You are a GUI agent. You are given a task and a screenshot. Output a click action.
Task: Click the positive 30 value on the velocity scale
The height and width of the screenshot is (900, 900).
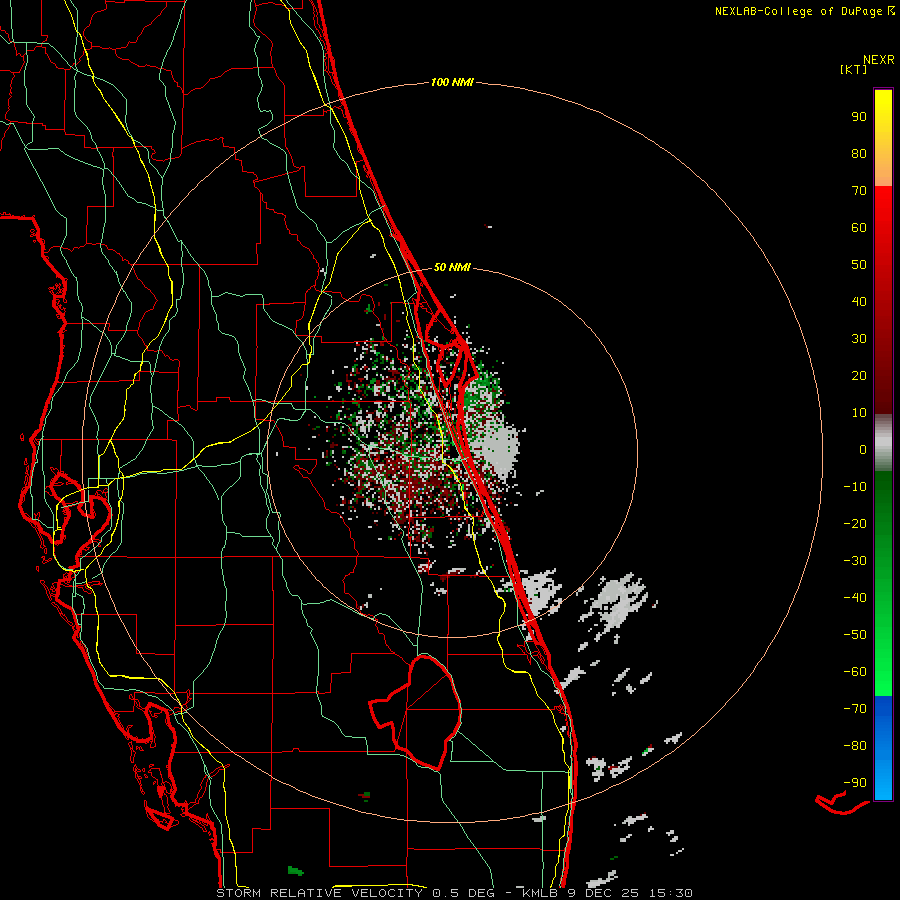tap(859, 339)
